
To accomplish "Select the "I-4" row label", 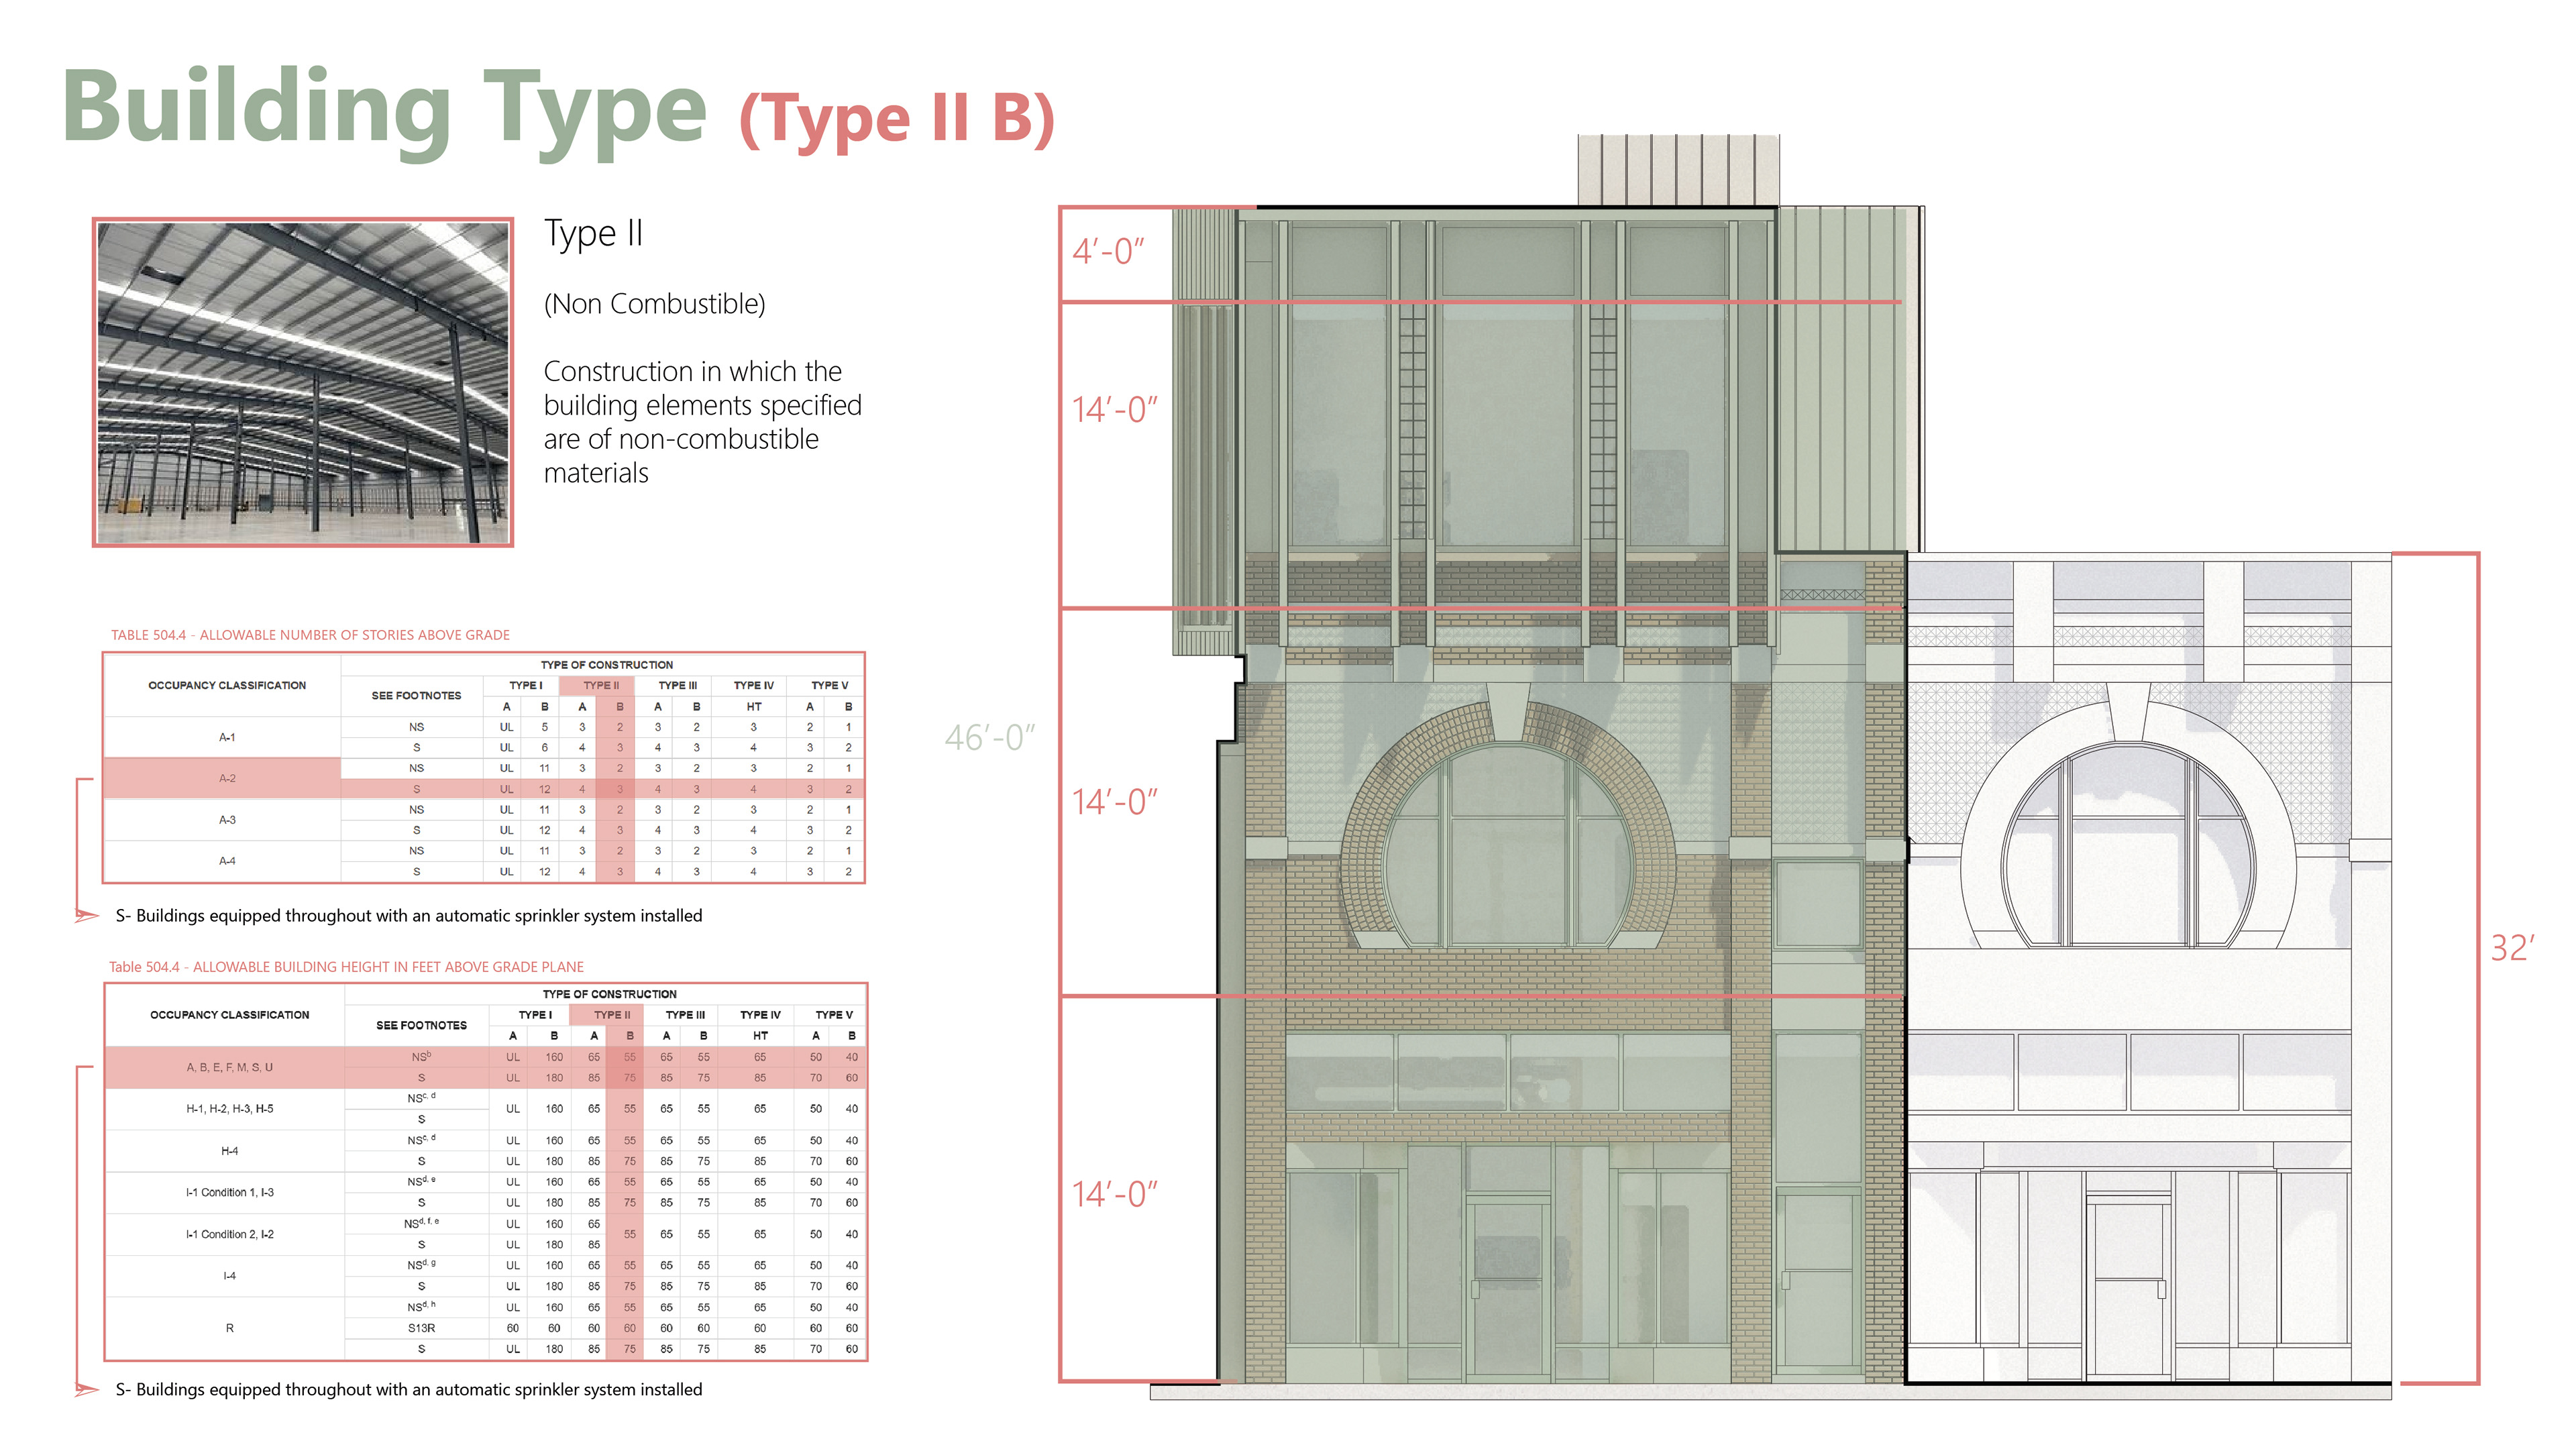I will (229, 1277).
